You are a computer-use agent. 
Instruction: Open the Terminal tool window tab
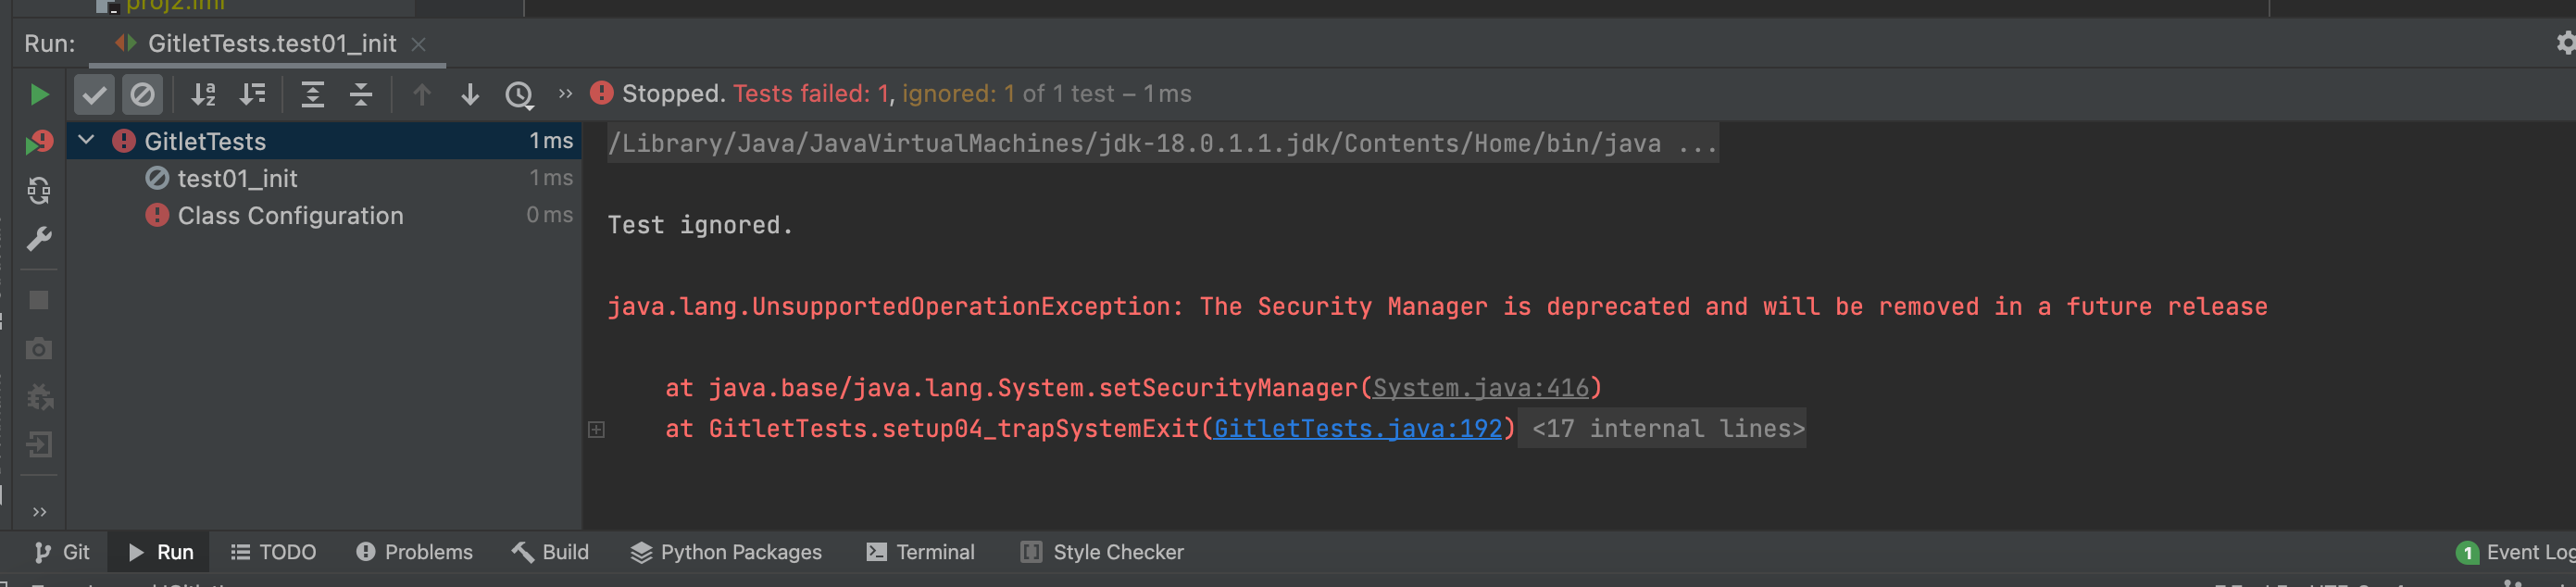[920, 552]
